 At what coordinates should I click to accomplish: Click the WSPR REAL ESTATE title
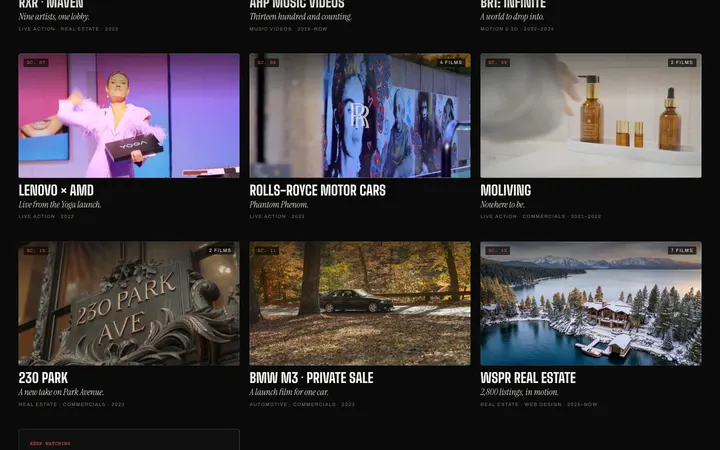tap(528, 378)
